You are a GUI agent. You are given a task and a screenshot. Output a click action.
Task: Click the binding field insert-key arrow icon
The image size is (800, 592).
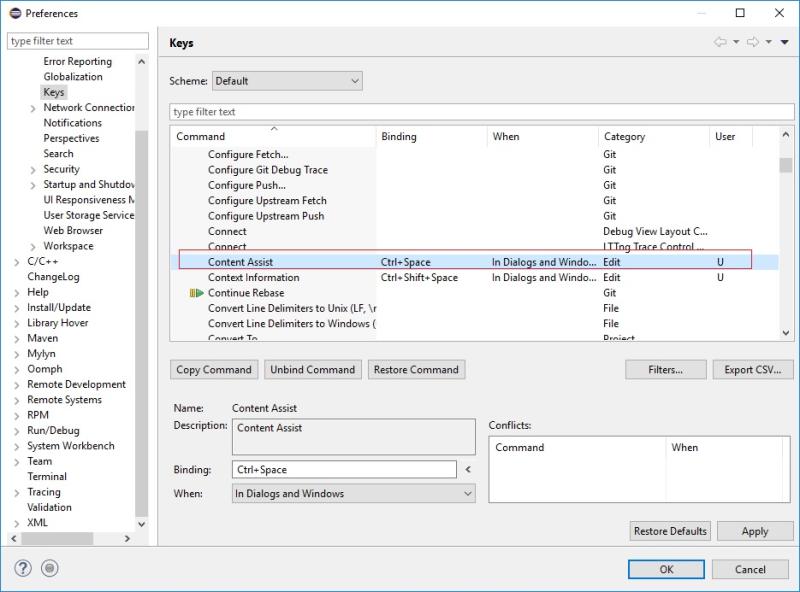468,470
